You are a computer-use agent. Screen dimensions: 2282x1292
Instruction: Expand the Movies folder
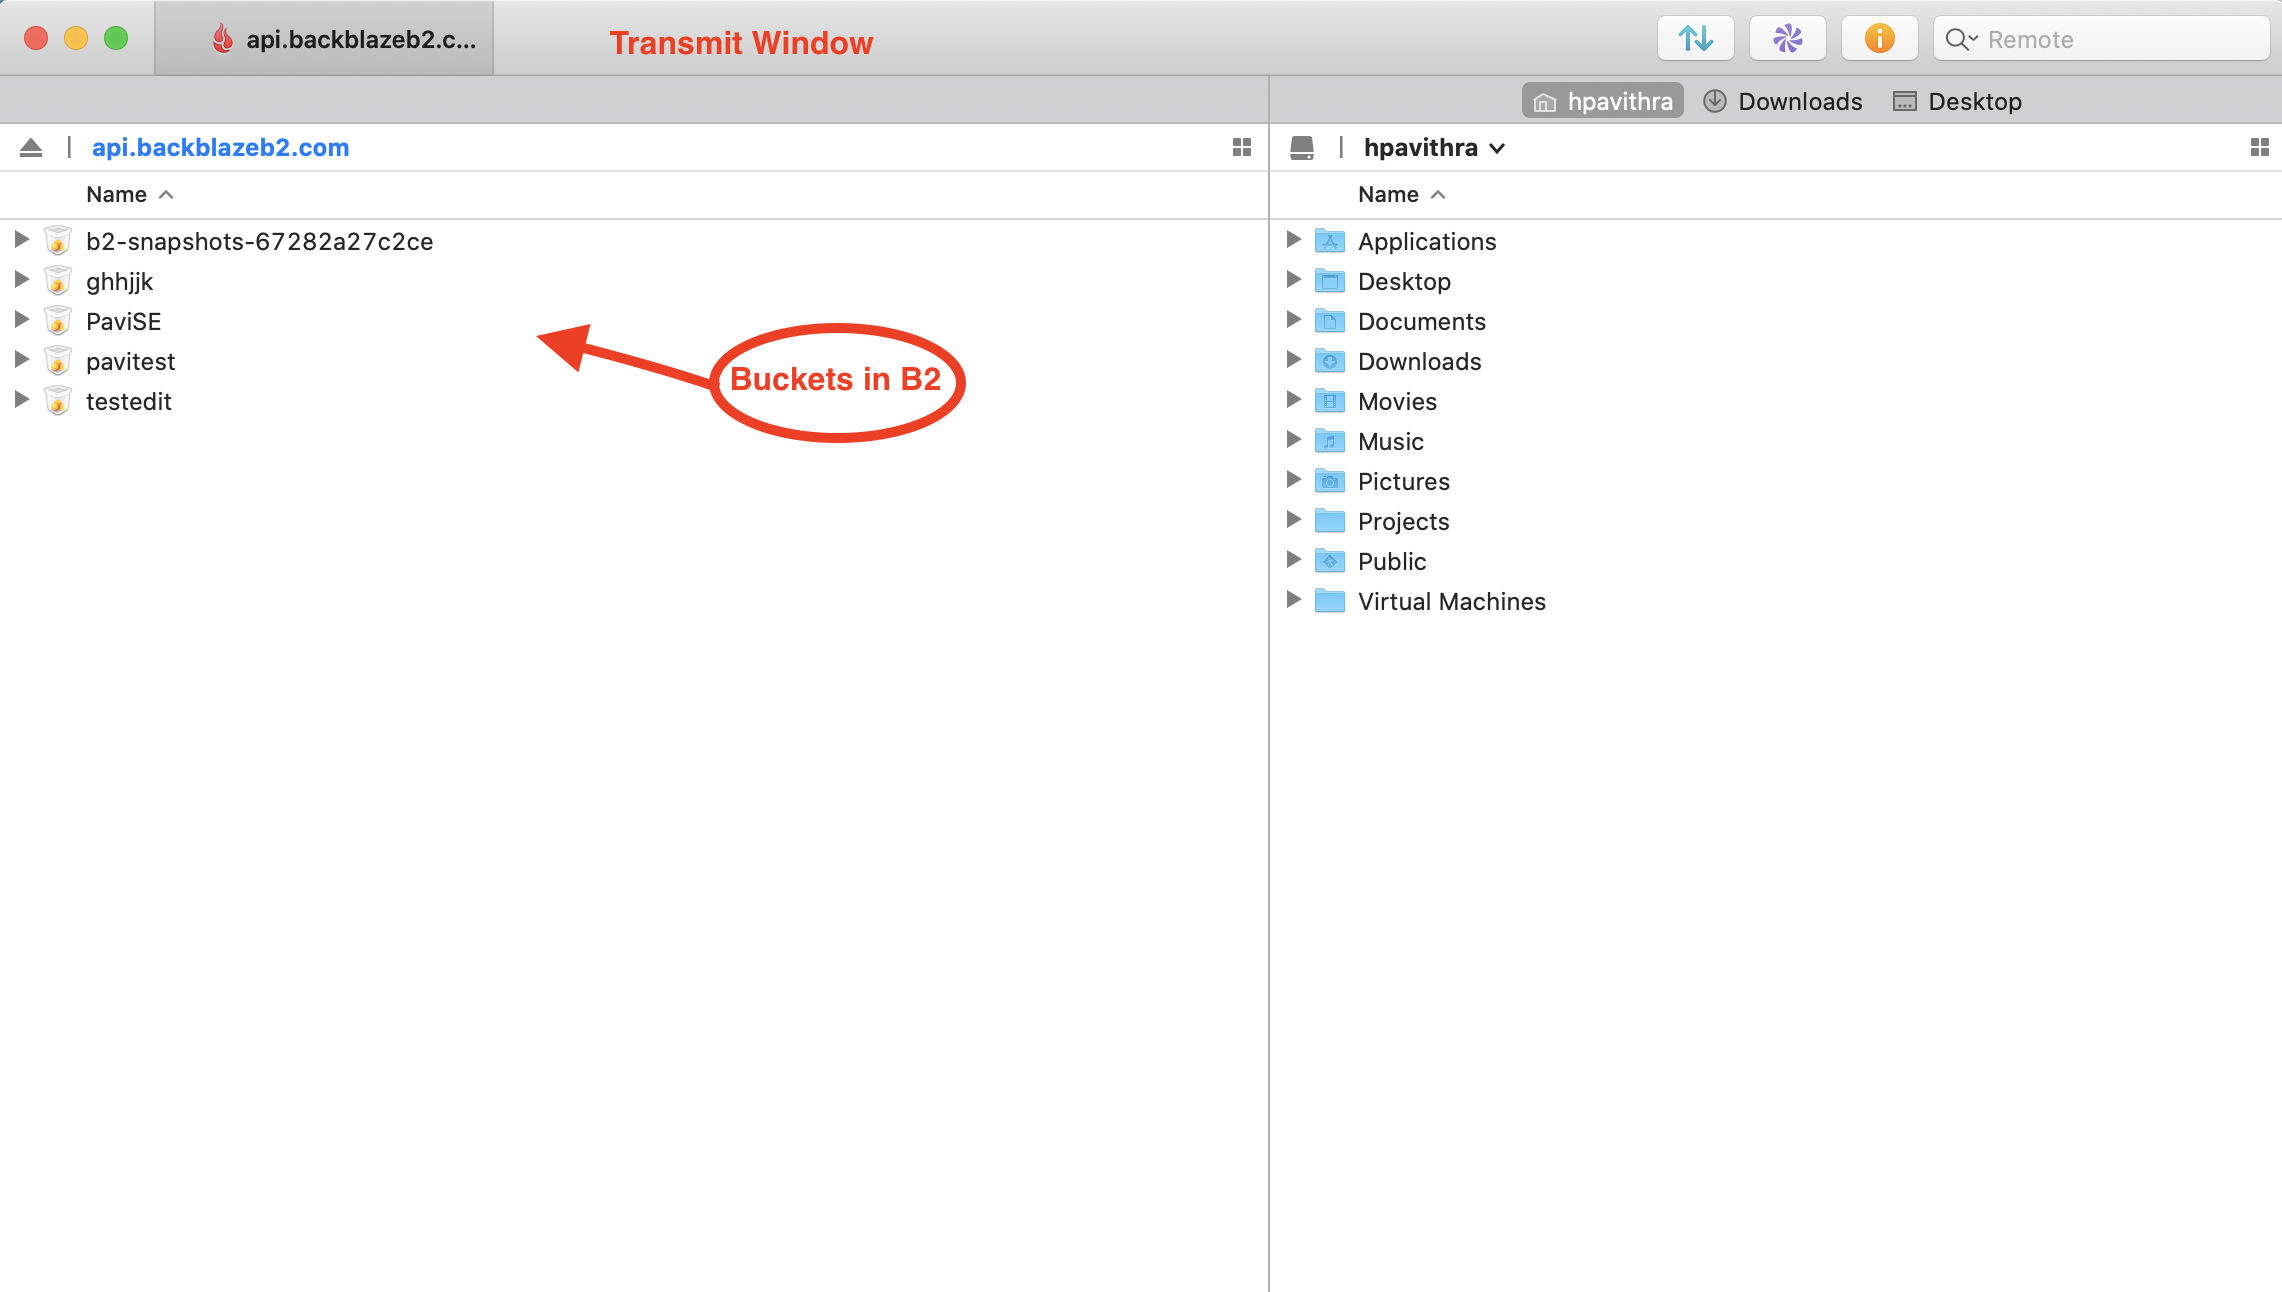(1293, 400)
